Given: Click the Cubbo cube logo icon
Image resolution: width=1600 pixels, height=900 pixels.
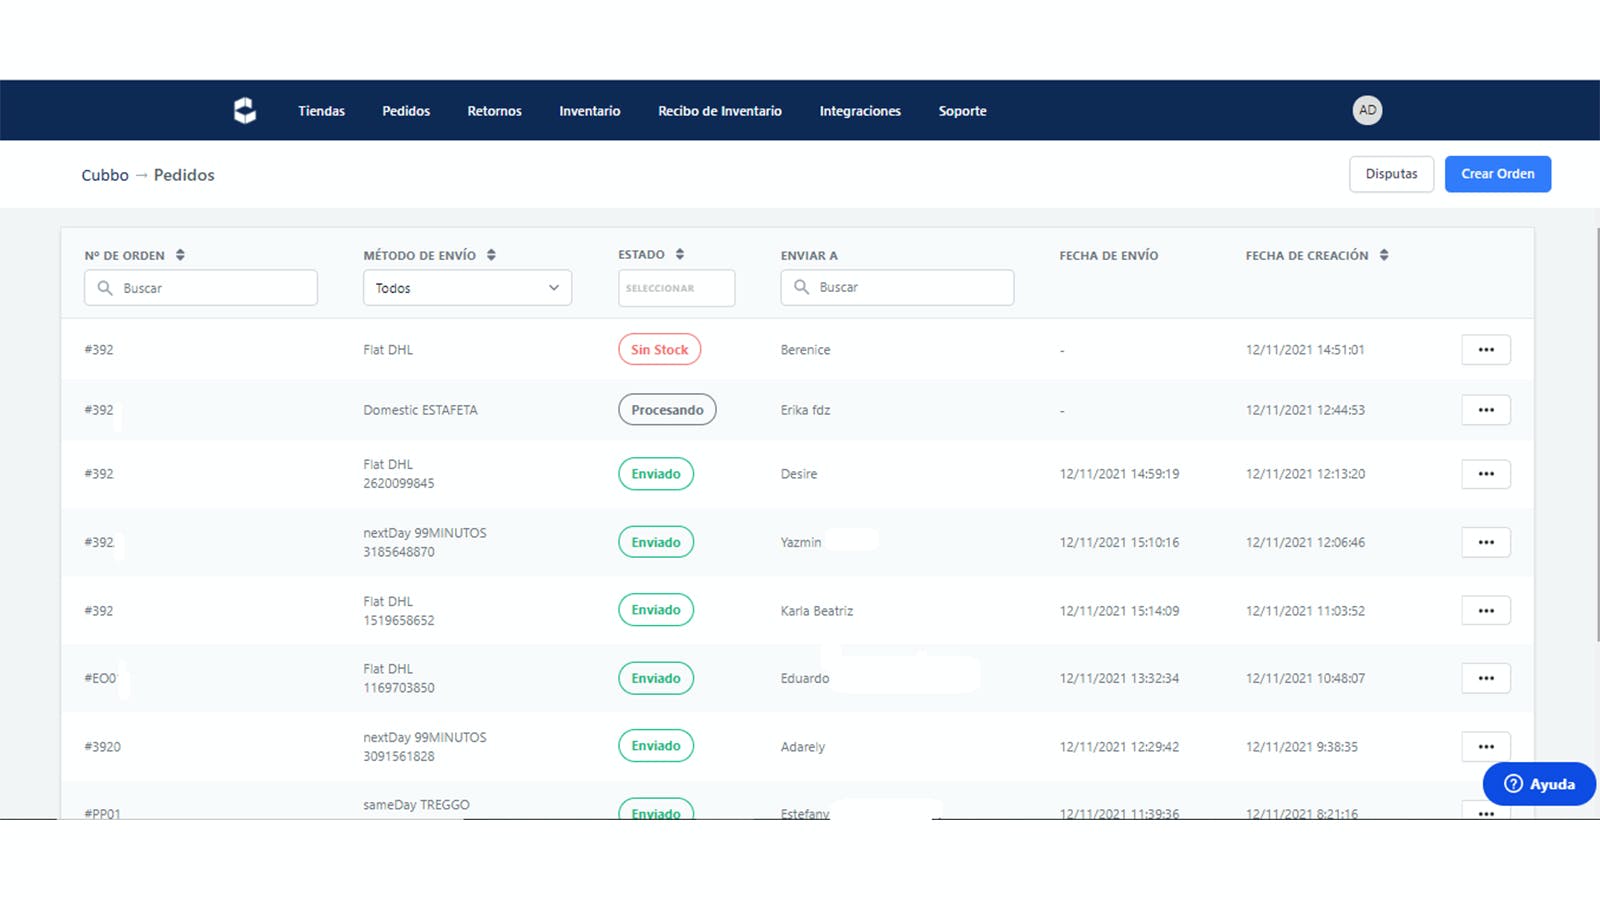Looking at the screenshot, I should 245,110.
